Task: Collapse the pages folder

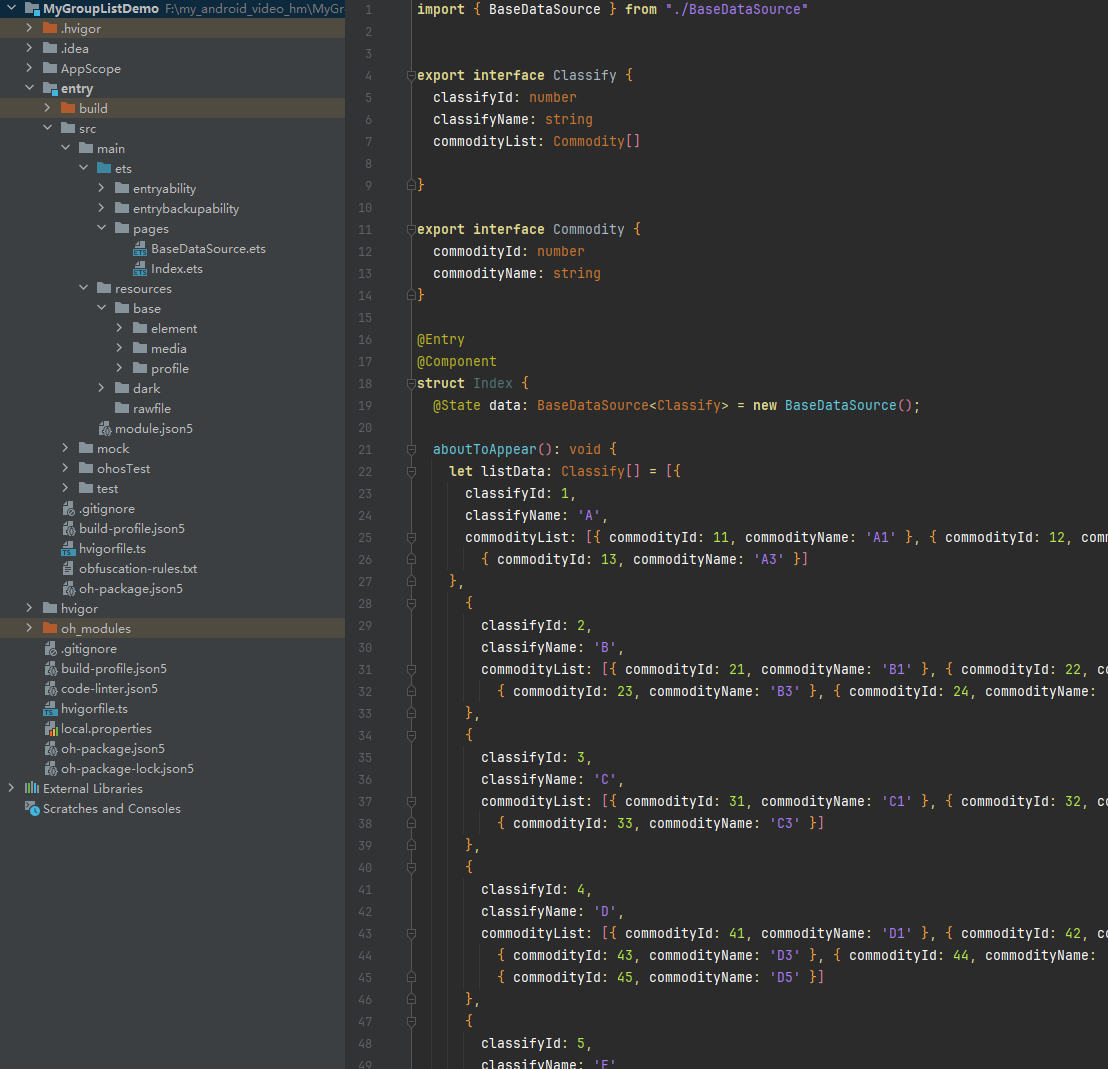Action: 101,228
